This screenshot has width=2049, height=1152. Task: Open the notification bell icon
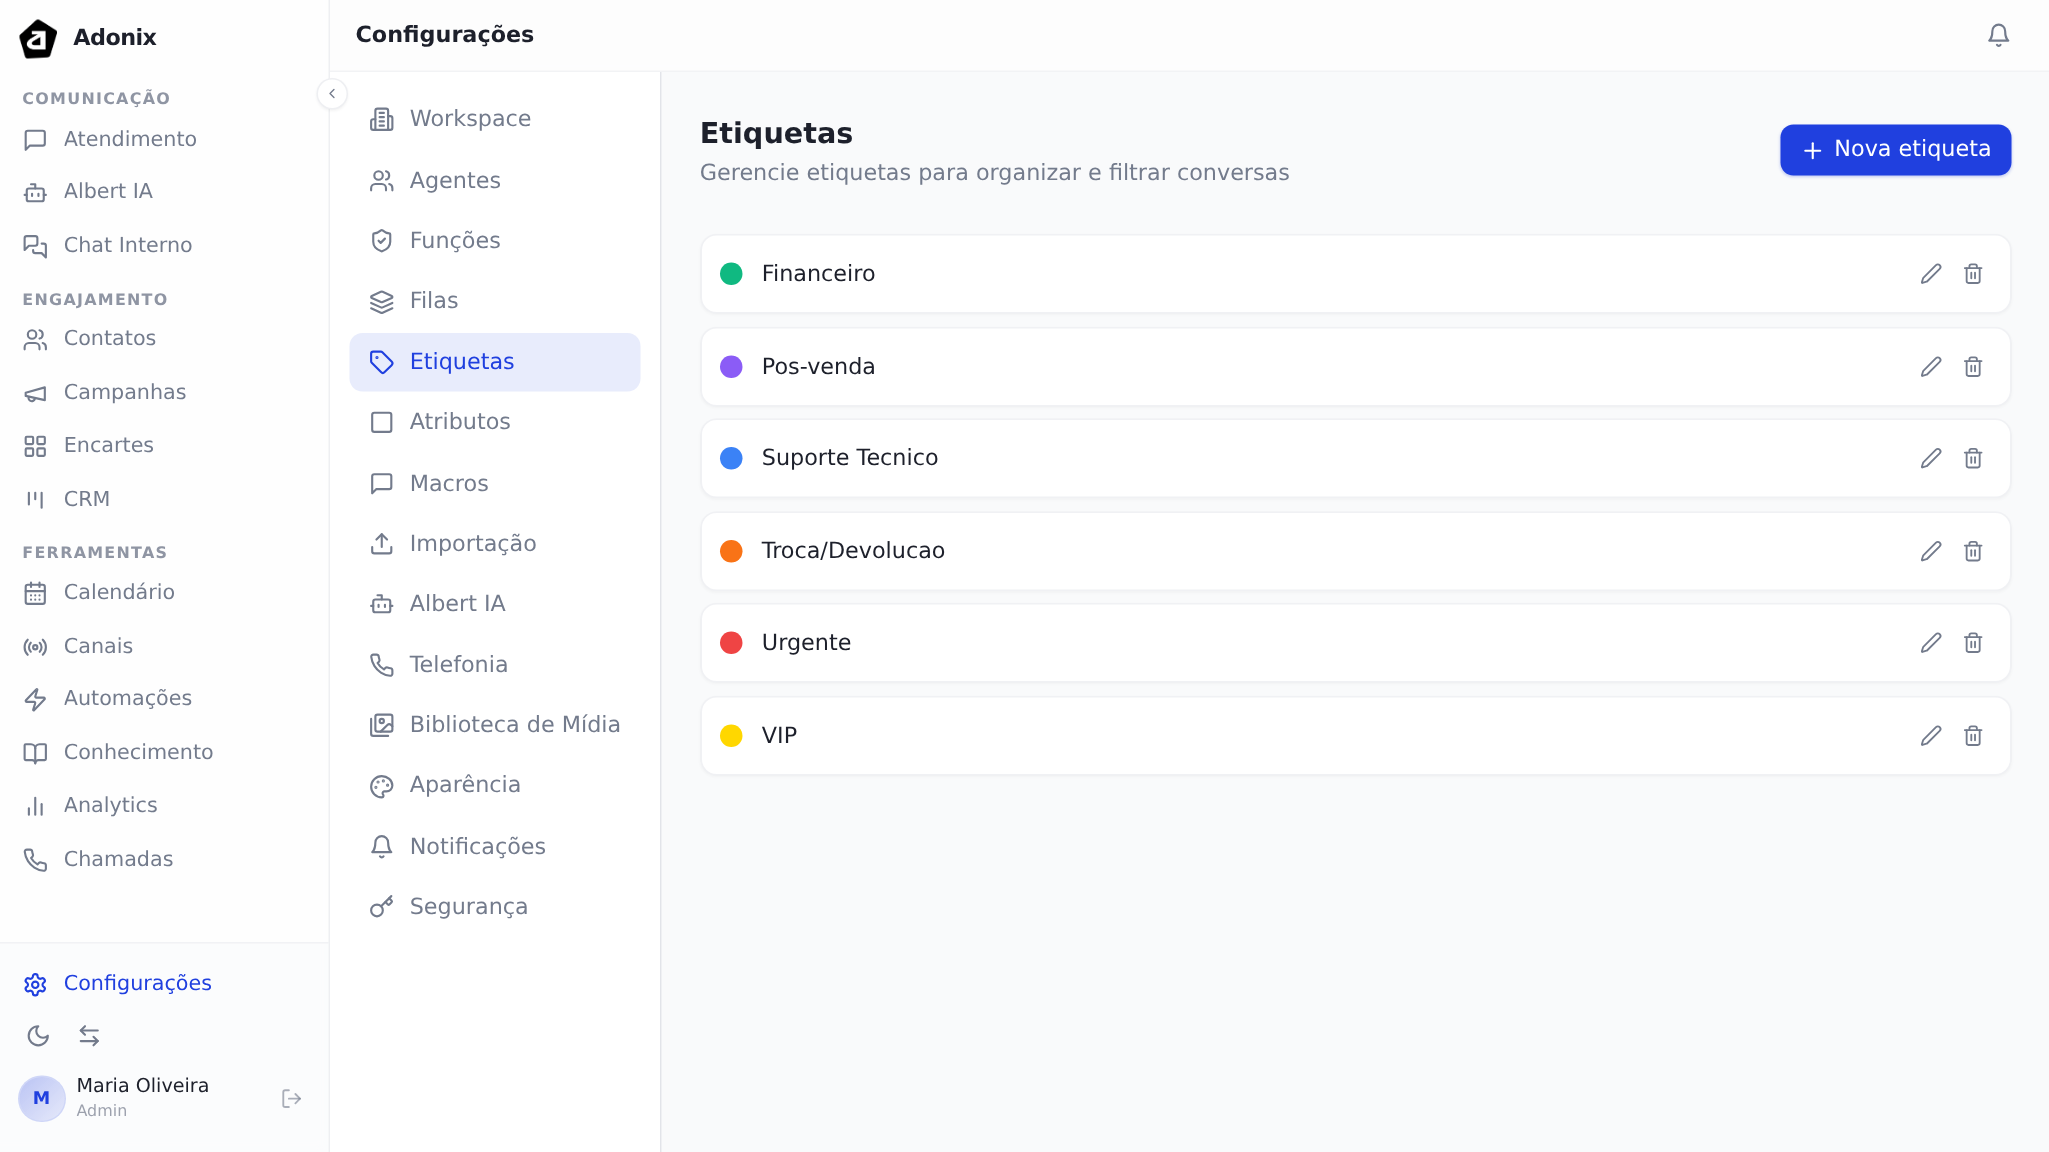click(1998, 34)
